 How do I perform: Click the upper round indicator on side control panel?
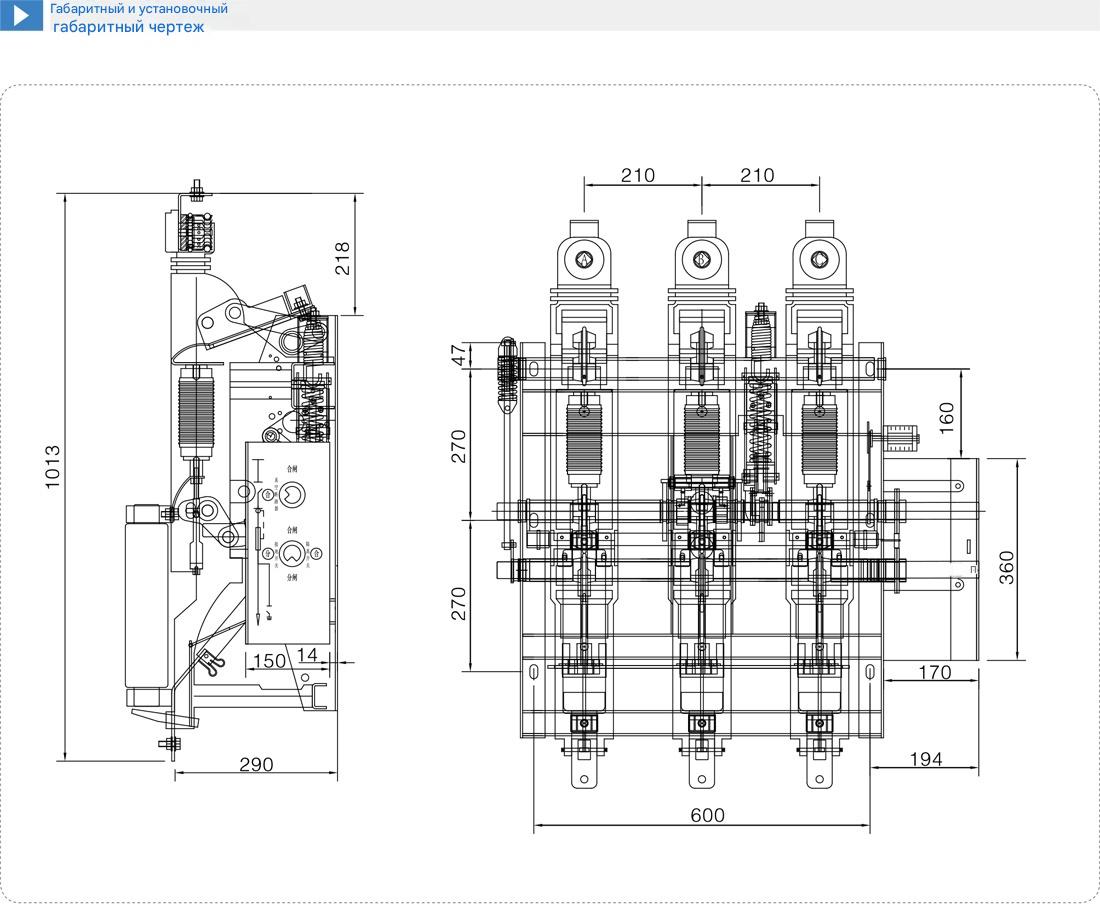pos(293,492)
